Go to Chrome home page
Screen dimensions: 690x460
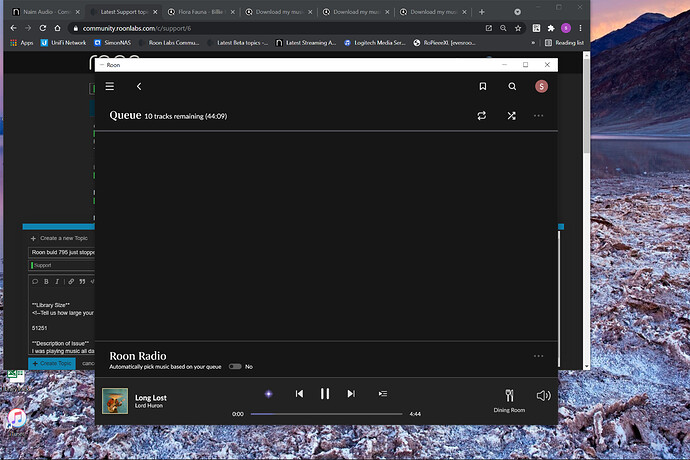[57, 28]
